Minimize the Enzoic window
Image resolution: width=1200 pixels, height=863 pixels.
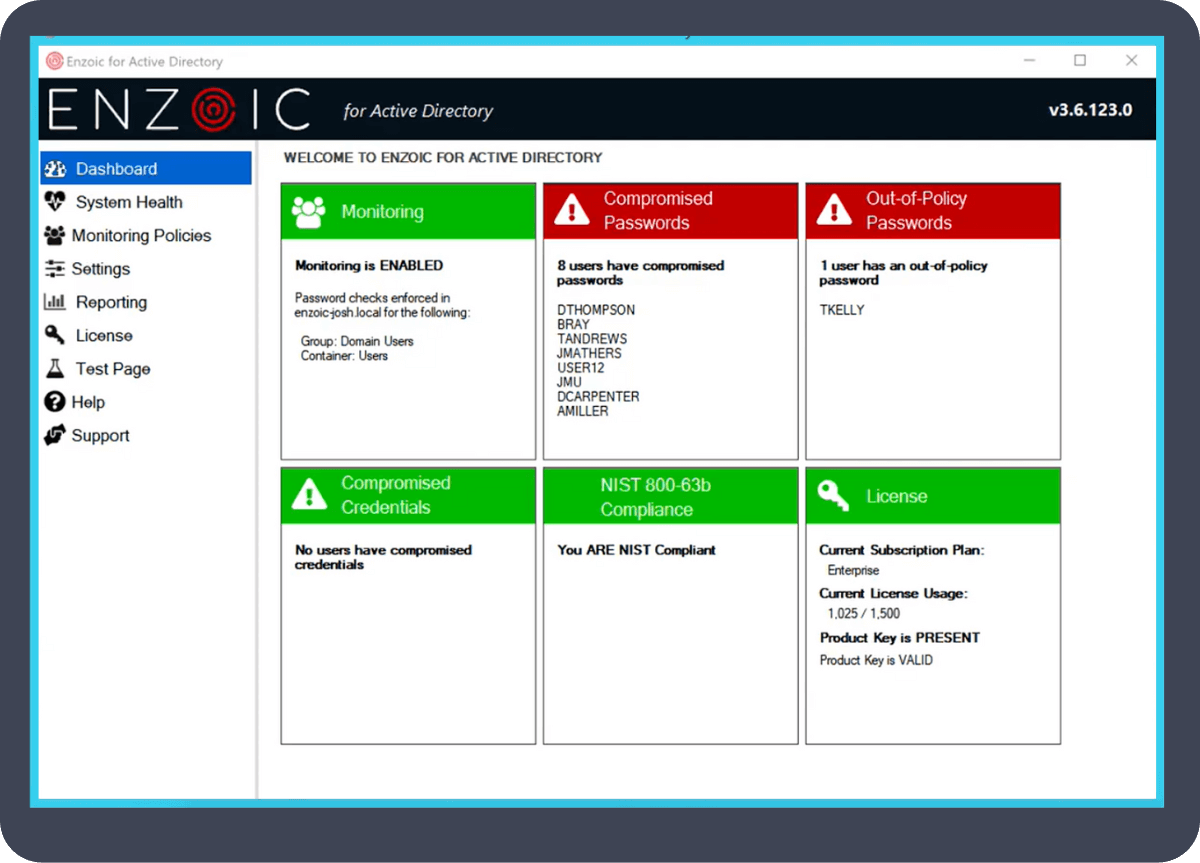(x=1030, y=61)
